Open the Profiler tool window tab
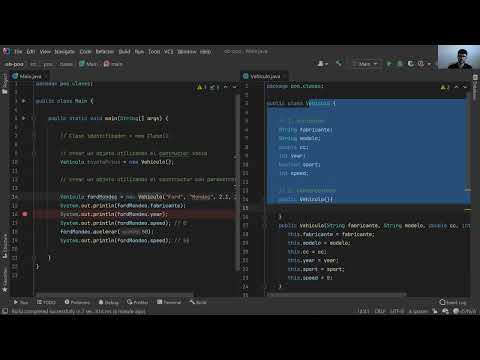Screen dimensions: 480x360 click(137, 302)
